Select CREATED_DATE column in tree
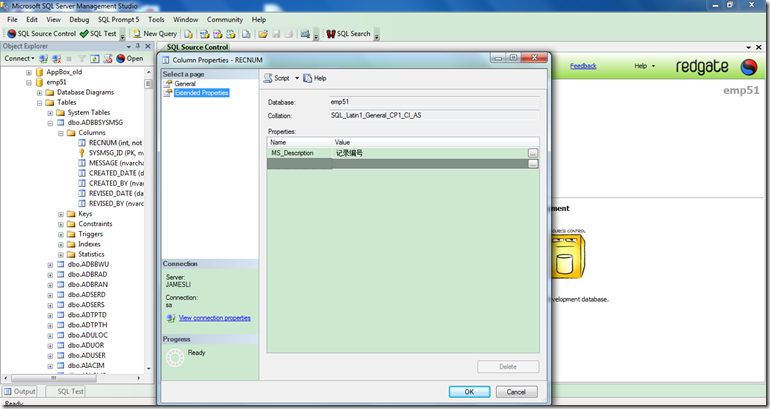Screen dimensions: 770x409 coord(116,173)
